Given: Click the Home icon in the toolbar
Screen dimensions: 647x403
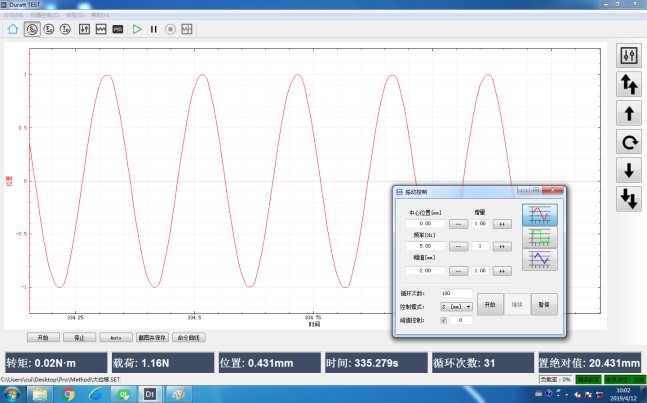Looking at the screenshot, I should click(x=13, y=29).
